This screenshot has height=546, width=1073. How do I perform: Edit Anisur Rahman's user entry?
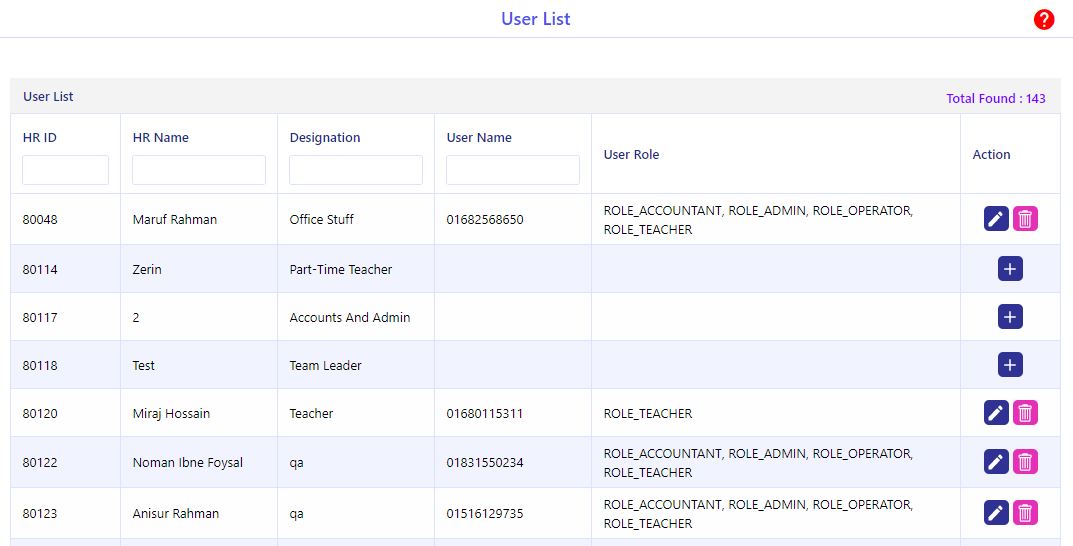[x=996, y=512]
